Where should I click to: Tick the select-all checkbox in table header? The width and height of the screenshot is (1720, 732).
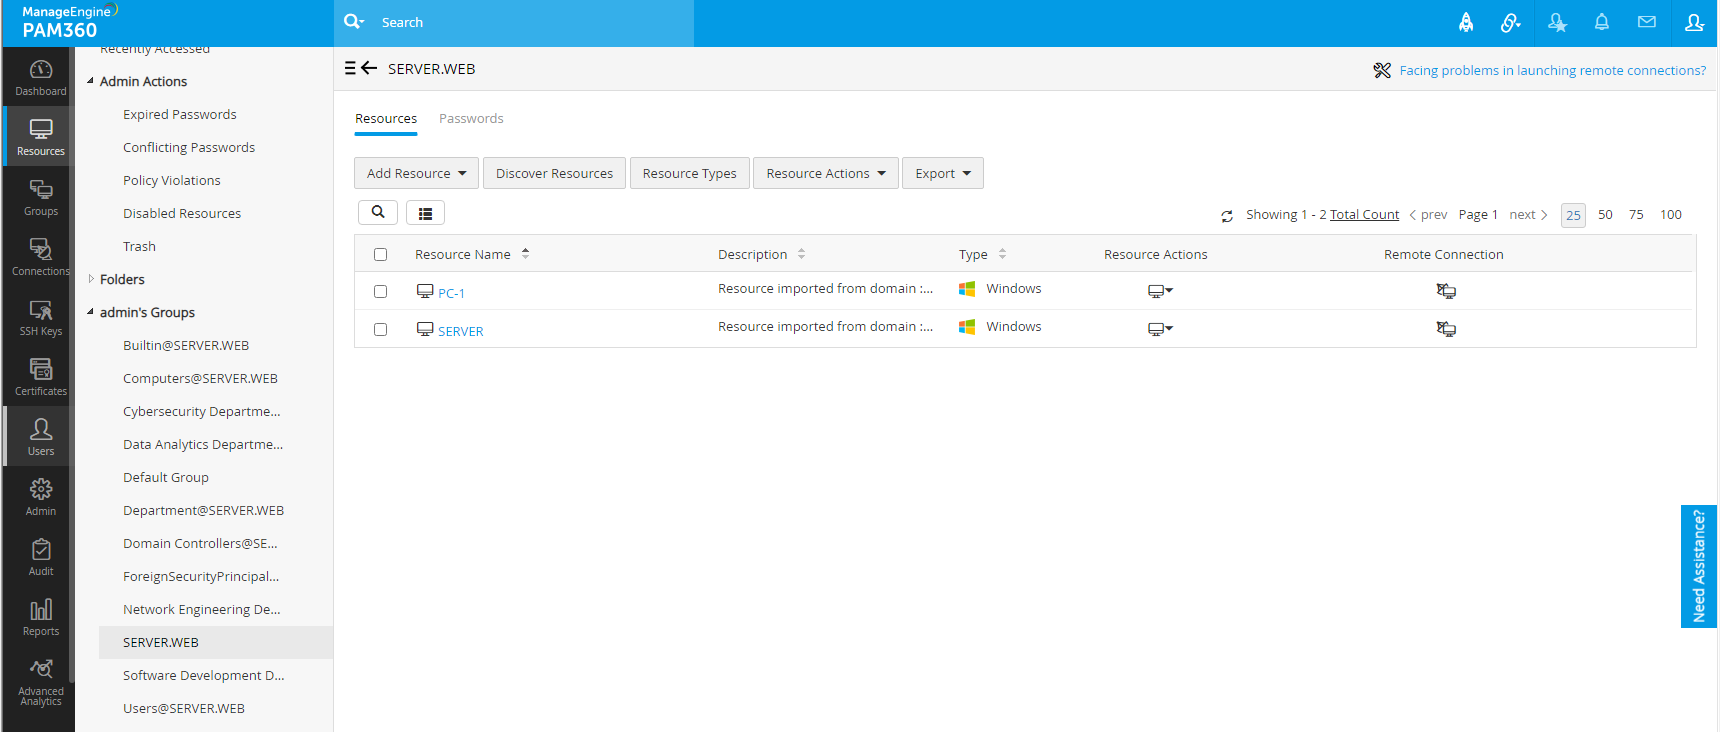(x=380, y=254)
